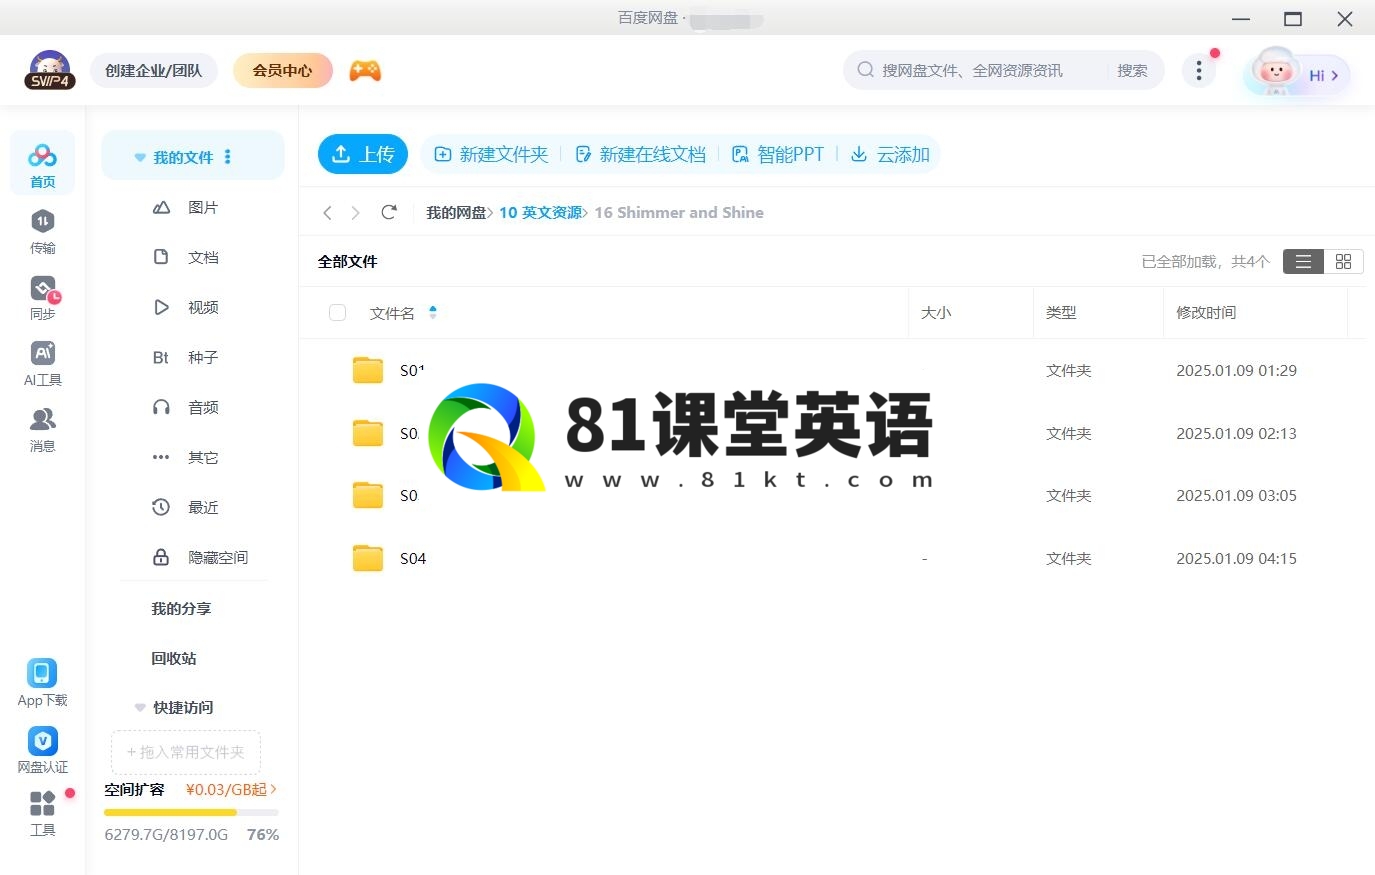Image resolution: width=1375 pixels, height=875 pixels.
Task: Click the refresh icon in breadcrumb bar
Action: pyautogui.click(x=389, y=212)
